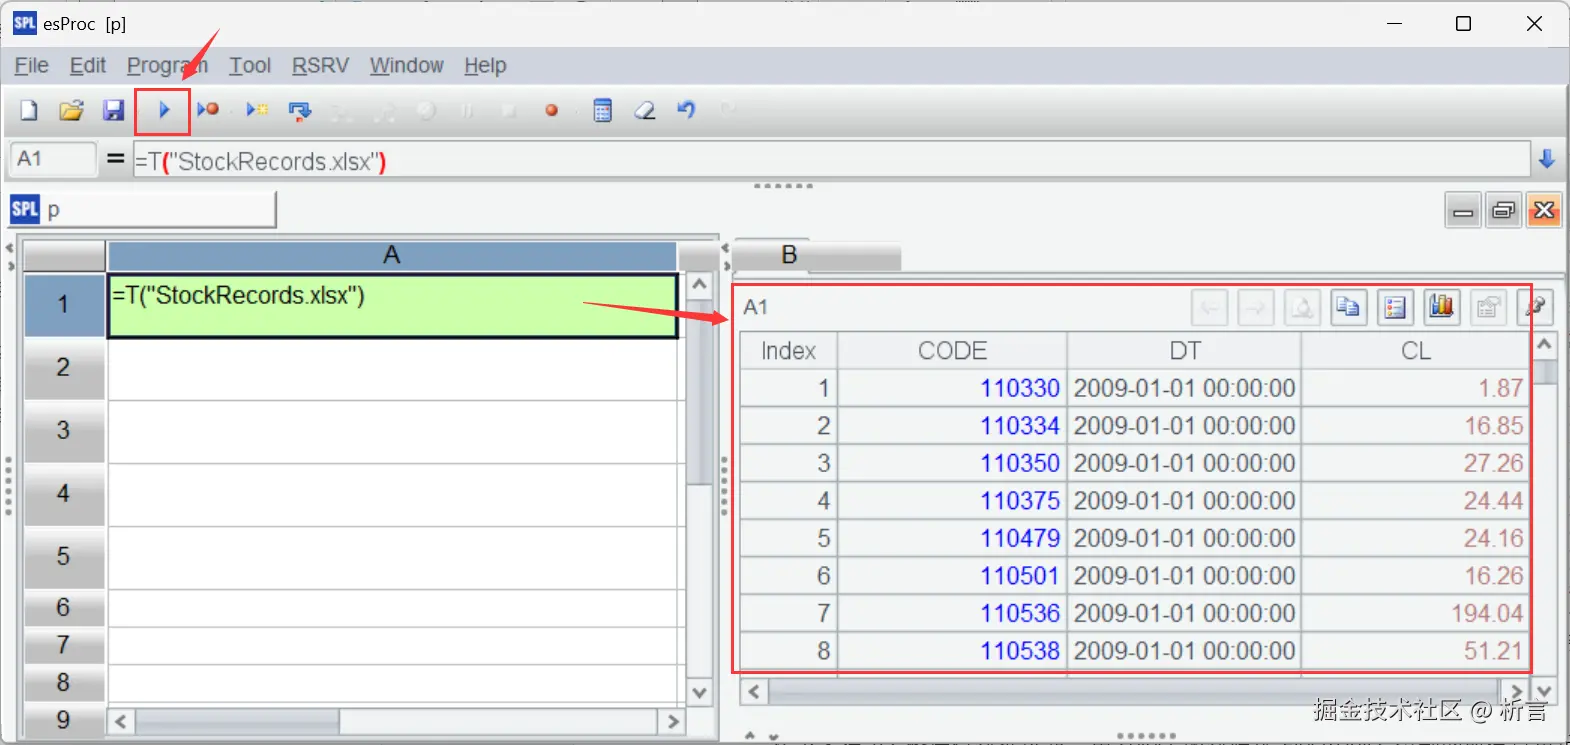
Task: Click the Index column header in result table
Action: [788, 351]
